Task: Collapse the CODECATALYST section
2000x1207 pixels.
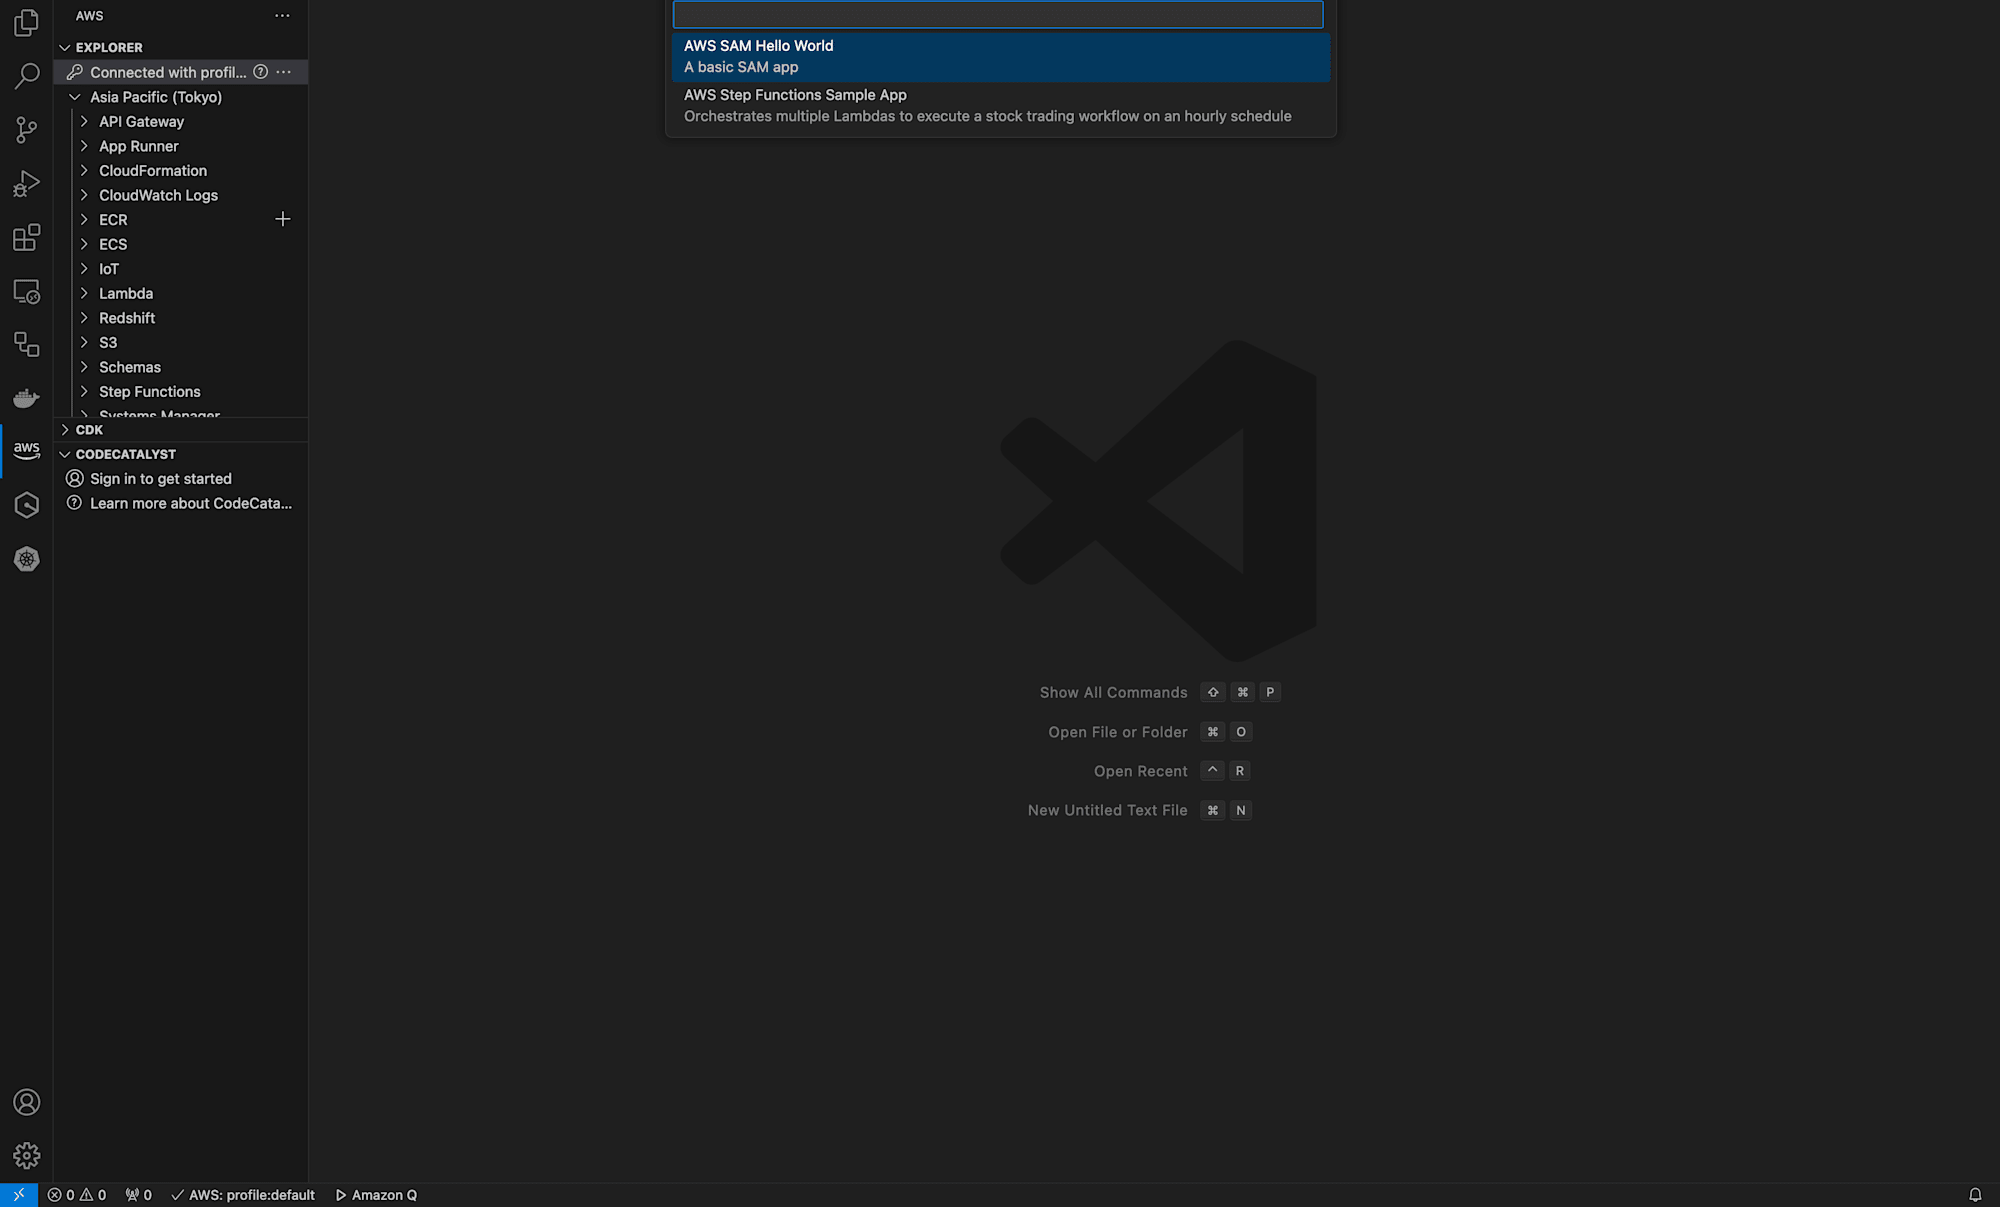Action: coord(65,454)
